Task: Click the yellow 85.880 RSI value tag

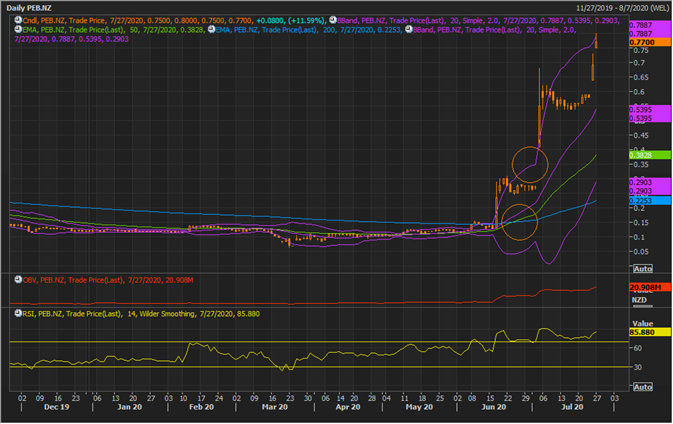Action: tap(650, 332)
